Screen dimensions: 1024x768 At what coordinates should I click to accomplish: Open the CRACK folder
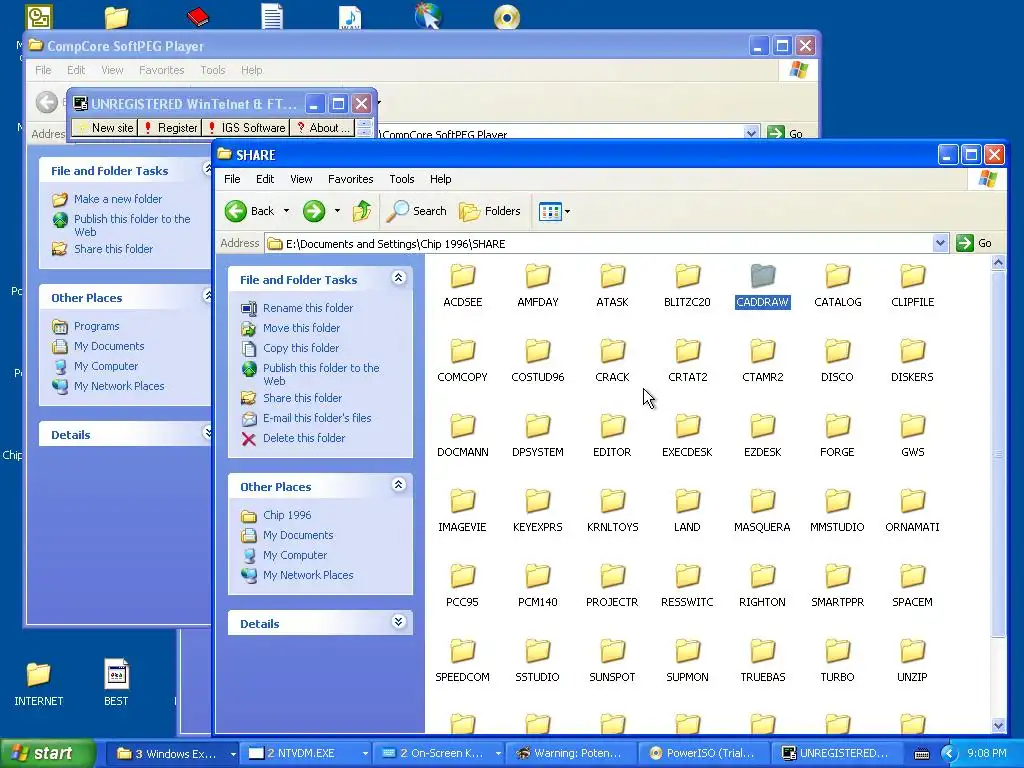click(x=612, y=361)
